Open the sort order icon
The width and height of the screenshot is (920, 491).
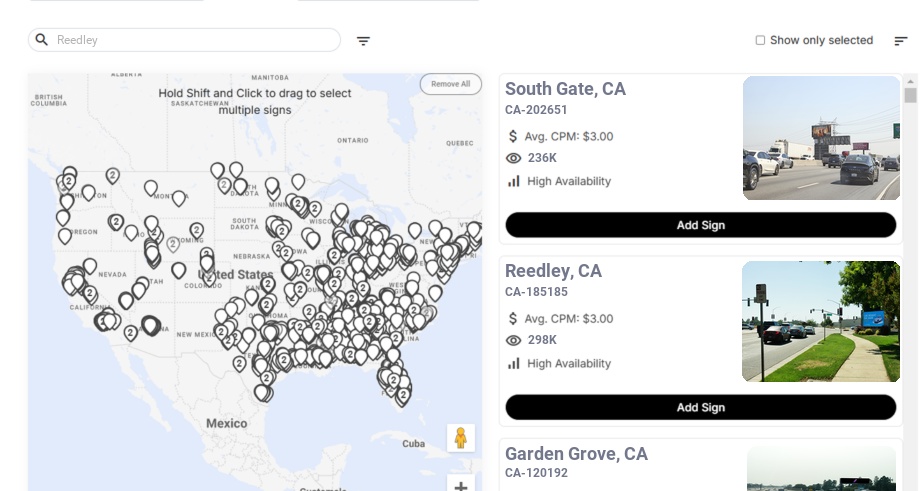pyautogui.click(x=901, y=41)
